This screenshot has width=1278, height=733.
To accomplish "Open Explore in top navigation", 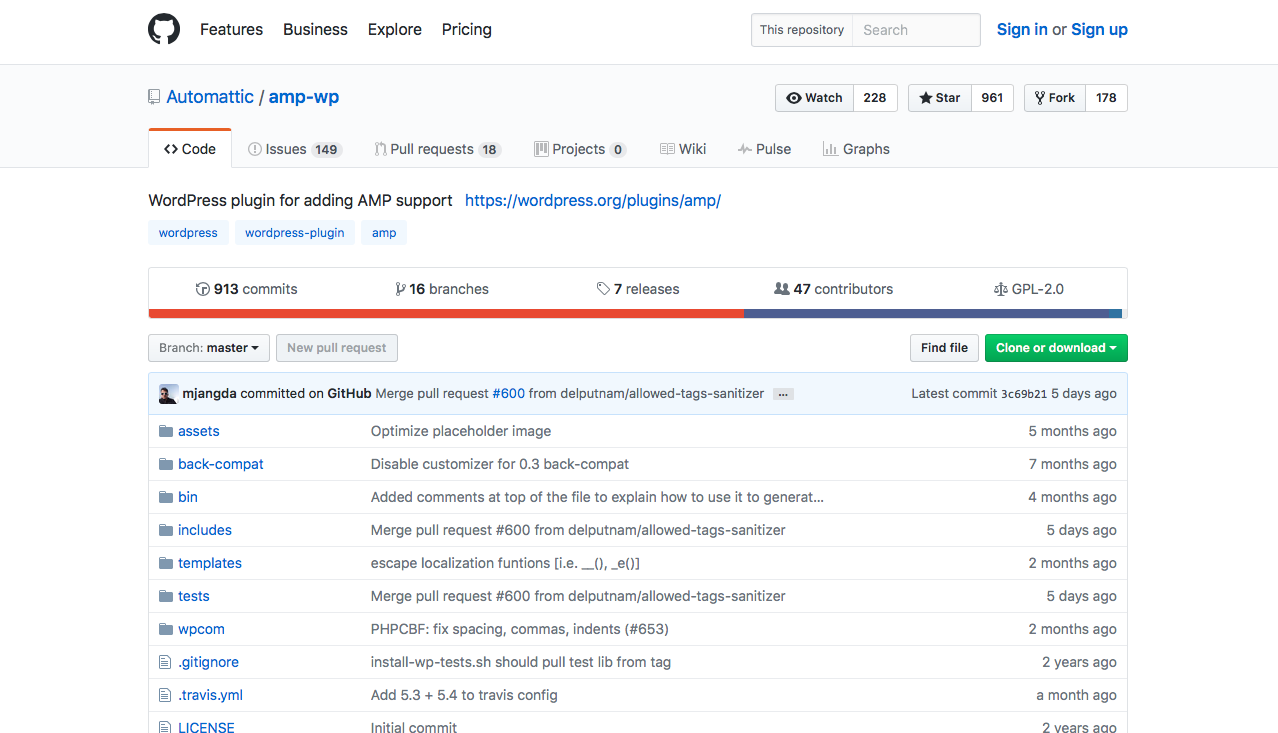I will pyautogui.click(x=395, y=29).
